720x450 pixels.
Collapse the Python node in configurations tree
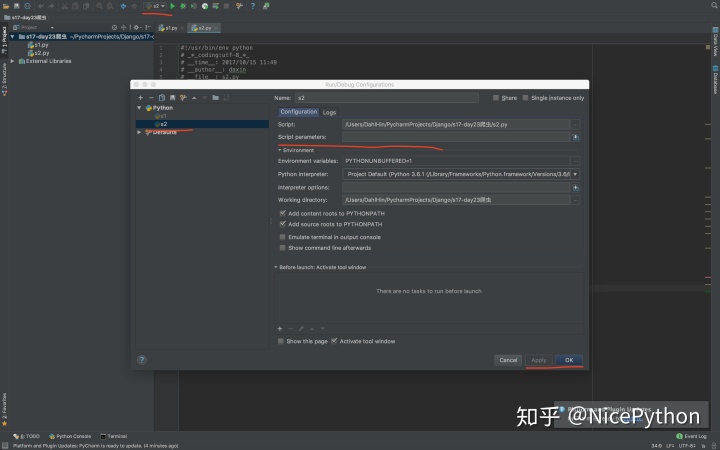[139, 108]
